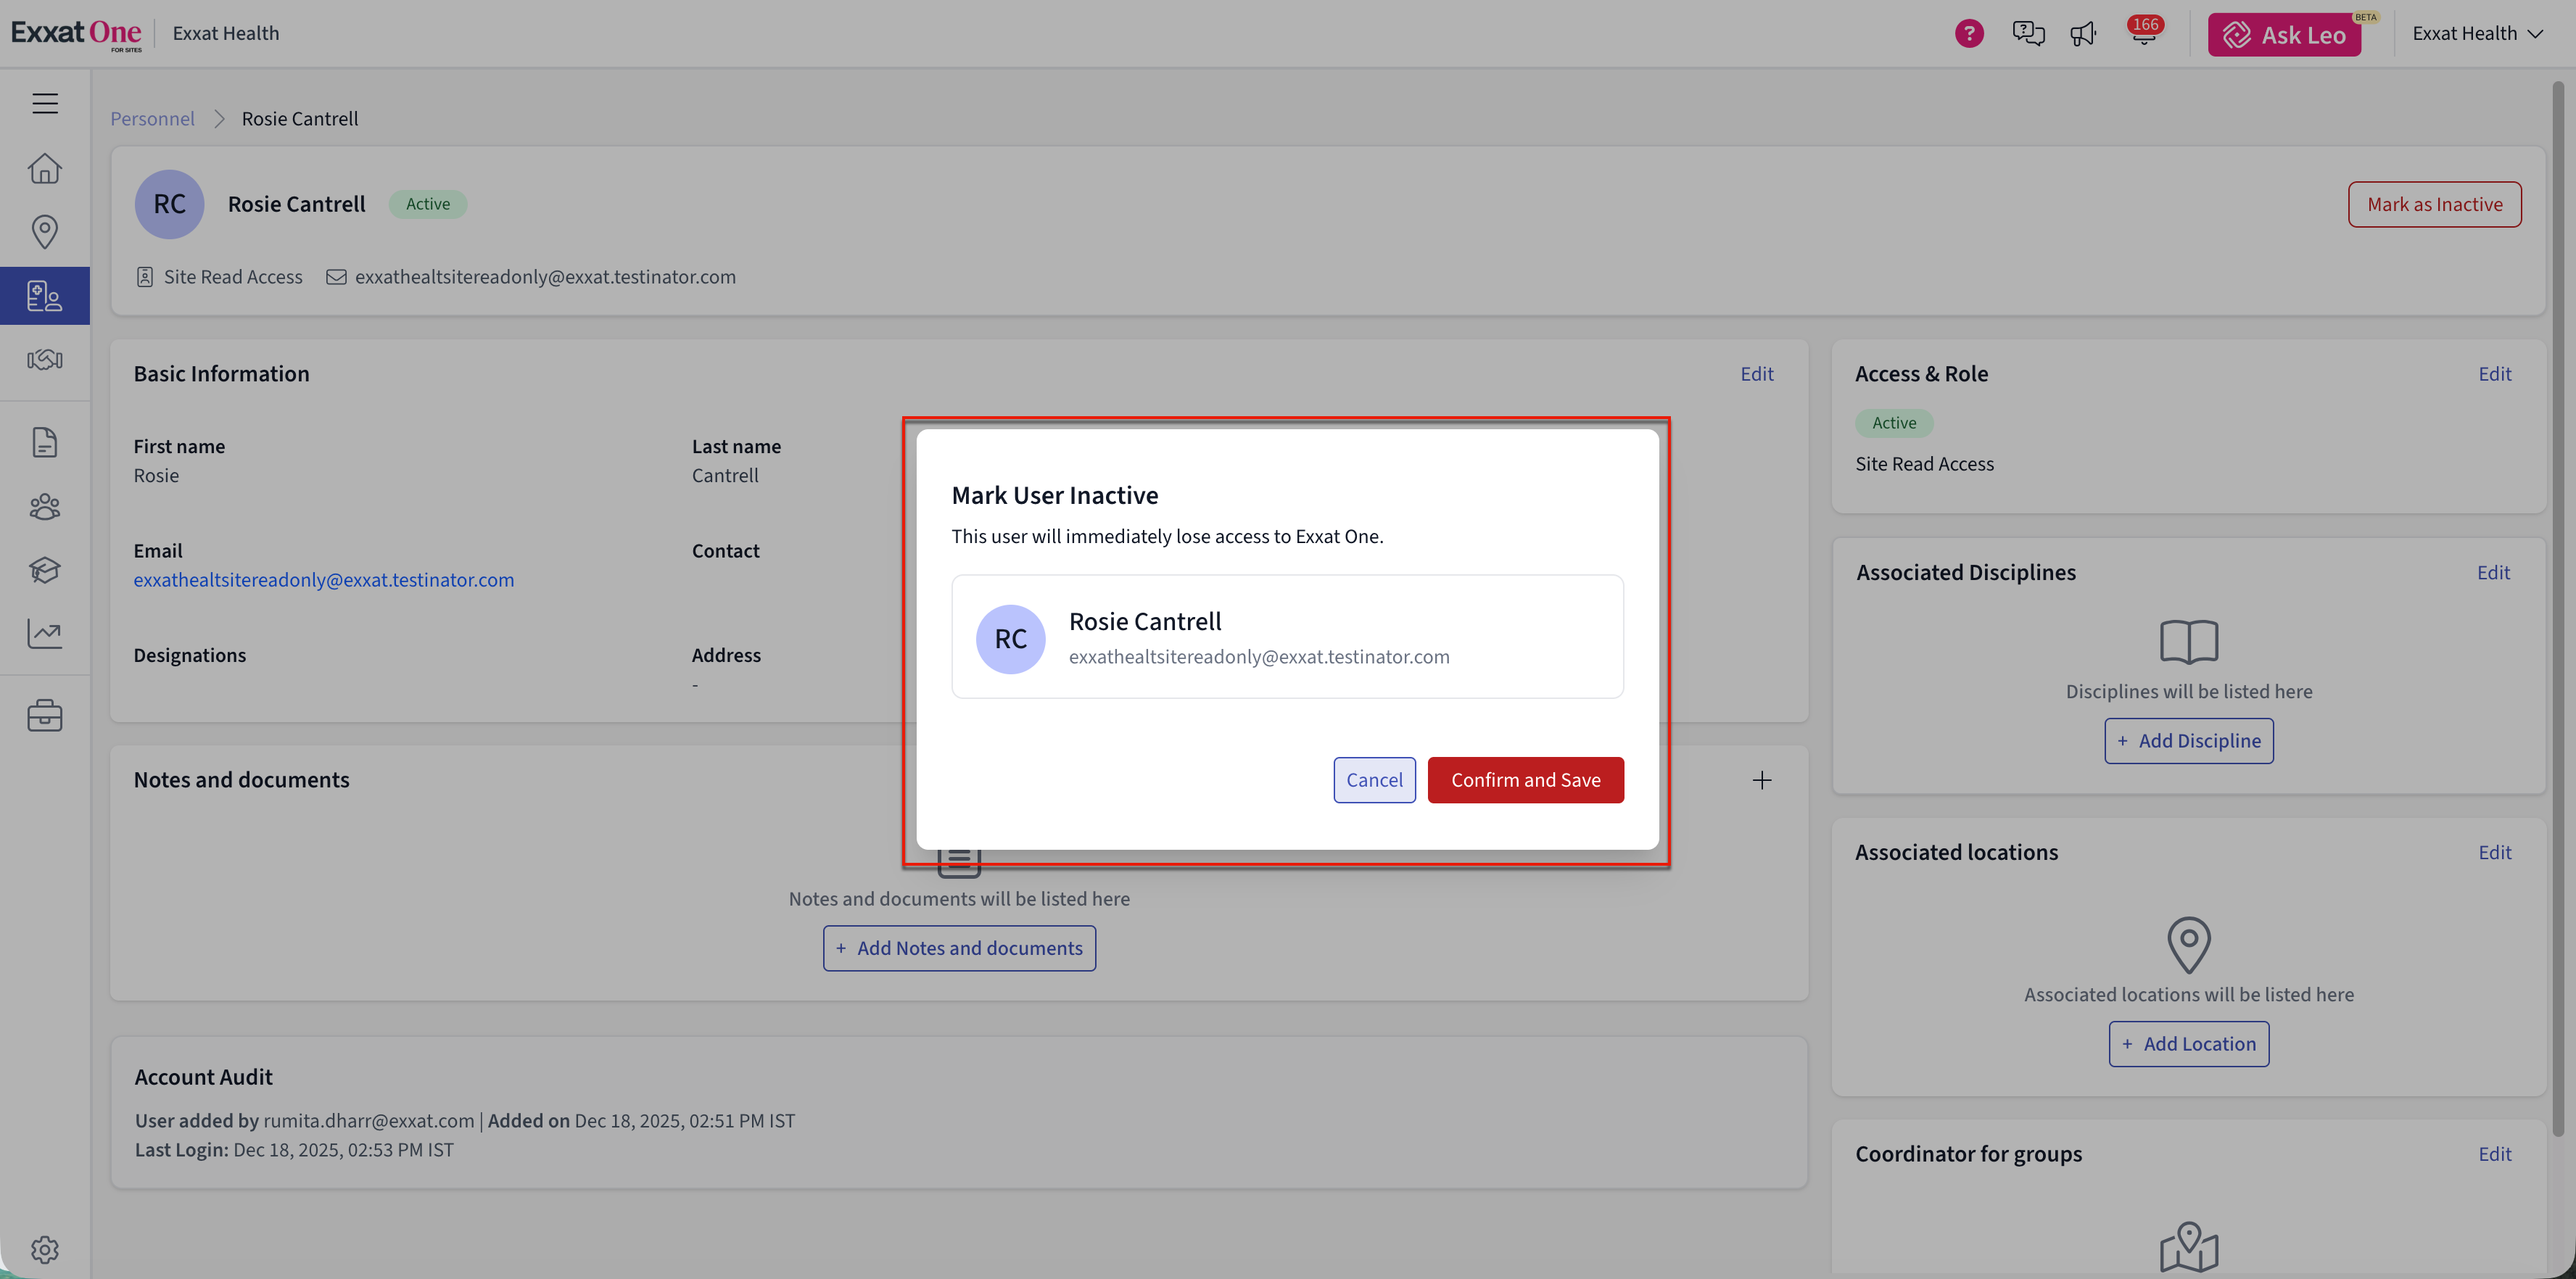Image resolution: width=2576 pixels, height=1279 pixels.
Task: Click the RC avatar in profile header
Action: [x=169, y=204]
